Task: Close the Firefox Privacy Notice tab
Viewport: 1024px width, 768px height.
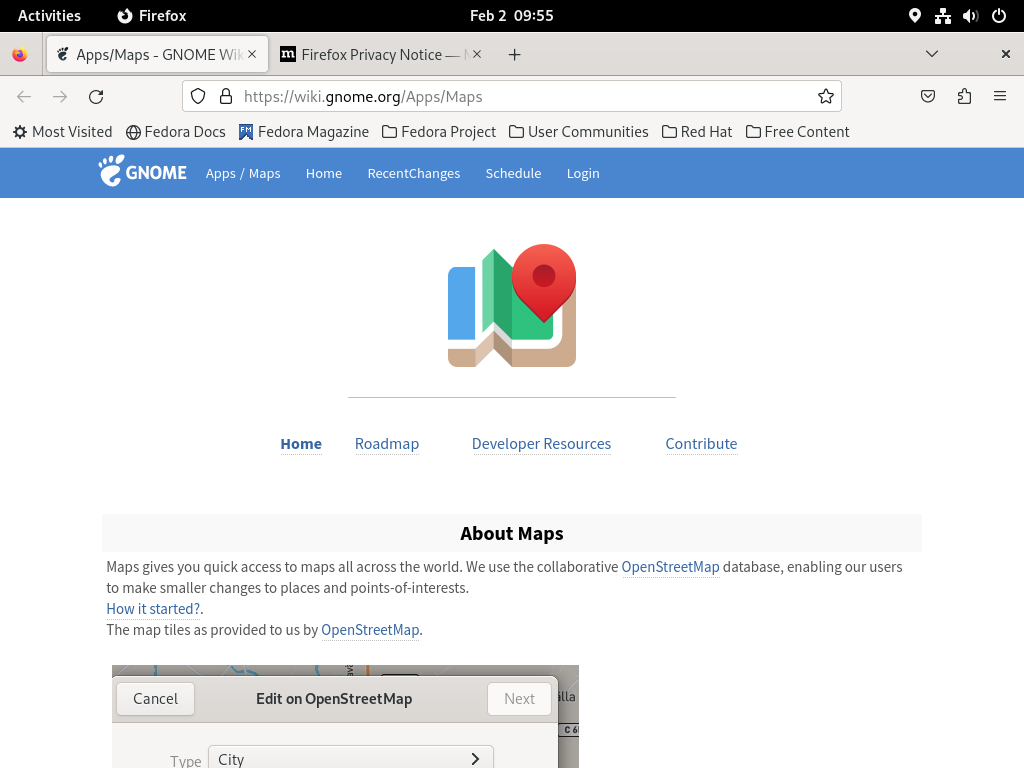Action: pyautogui.click(x=477, y=54)
